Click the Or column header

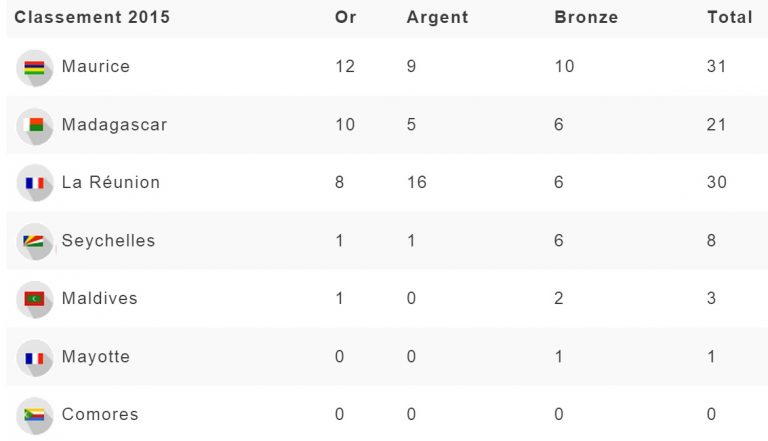(346, 17)
